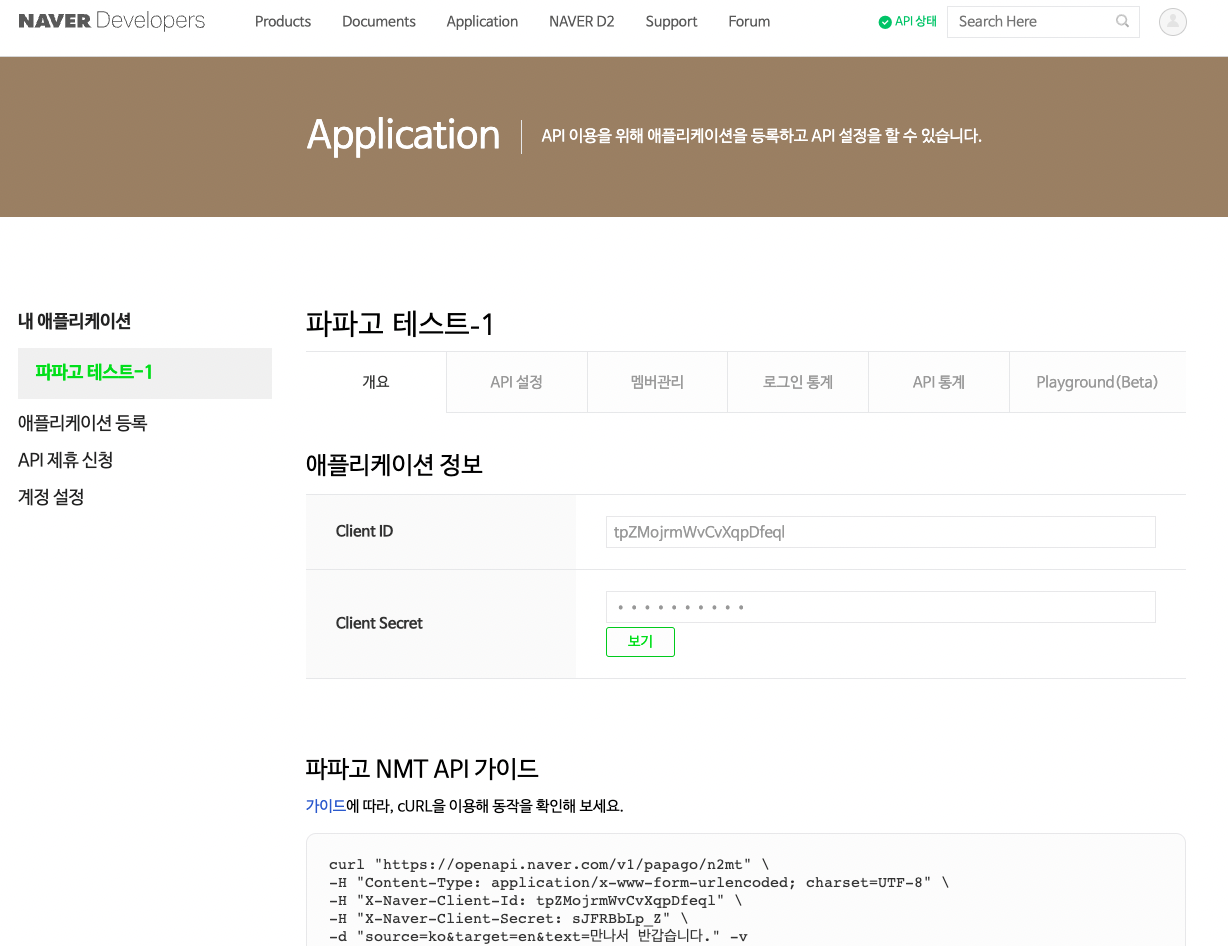Image resolution: width=1228 pixels, height=946 pixels.
Task: Open the user profile avatar icon
Action: (x=1173, y=22)
